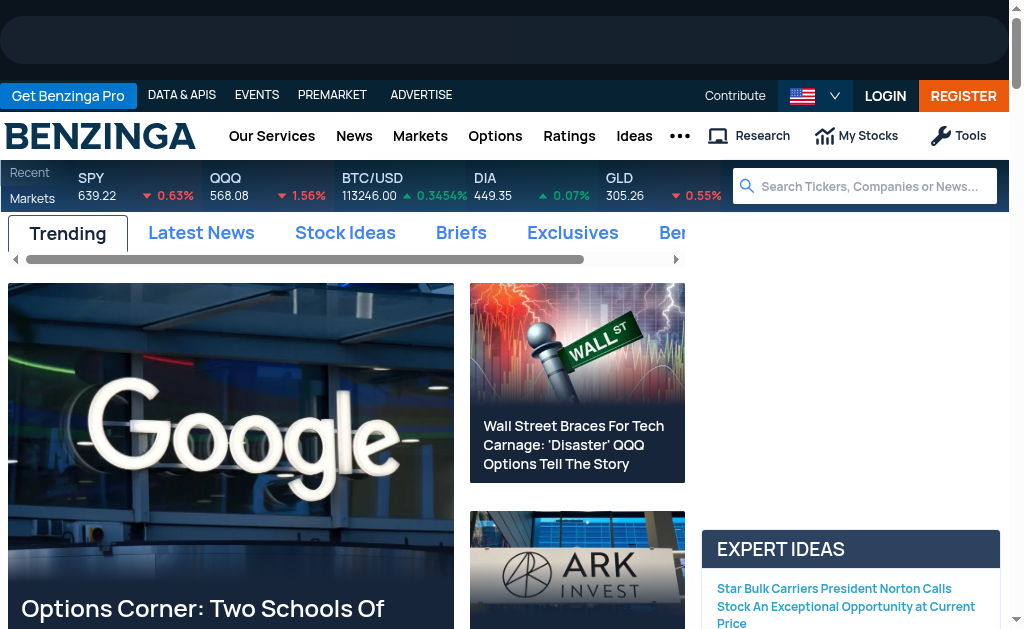Click Get Benzinga Pro button
The width and height of the screenshot is (1024, 629).
pyautogui.click(x=68, y=96)
